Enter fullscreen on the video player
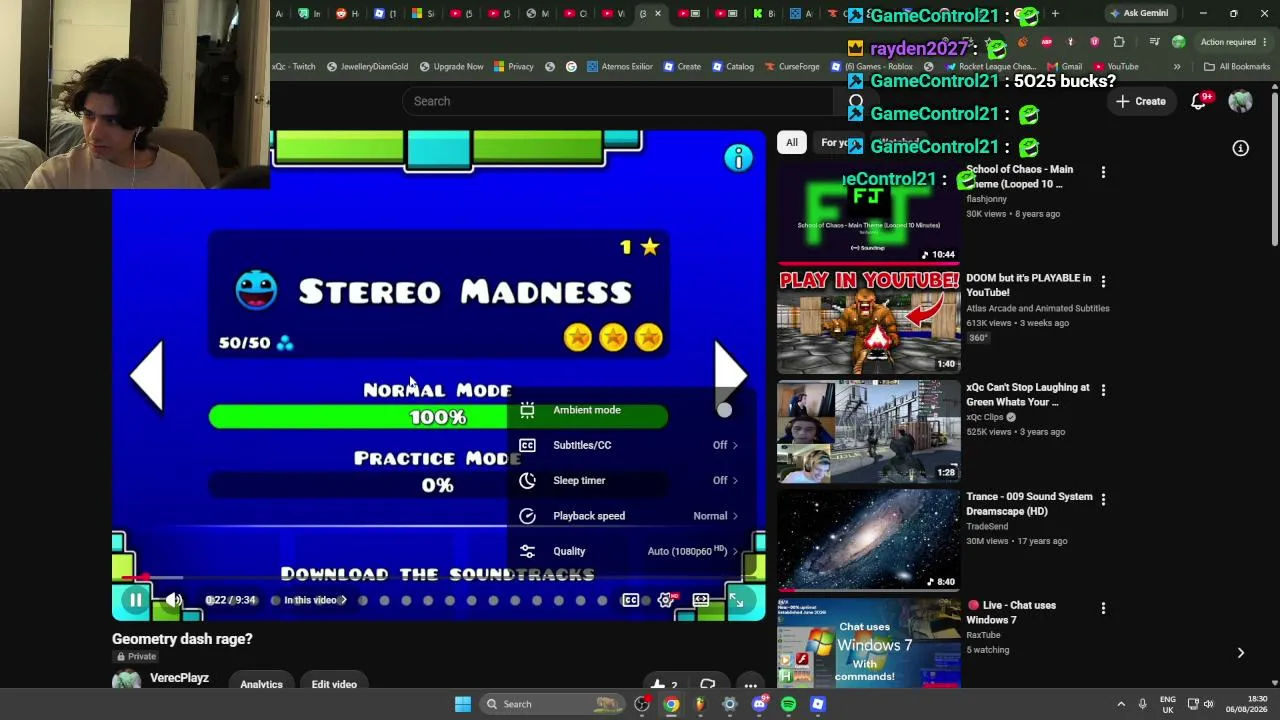Screen dimensions: 1280x720 pos(736,600)
